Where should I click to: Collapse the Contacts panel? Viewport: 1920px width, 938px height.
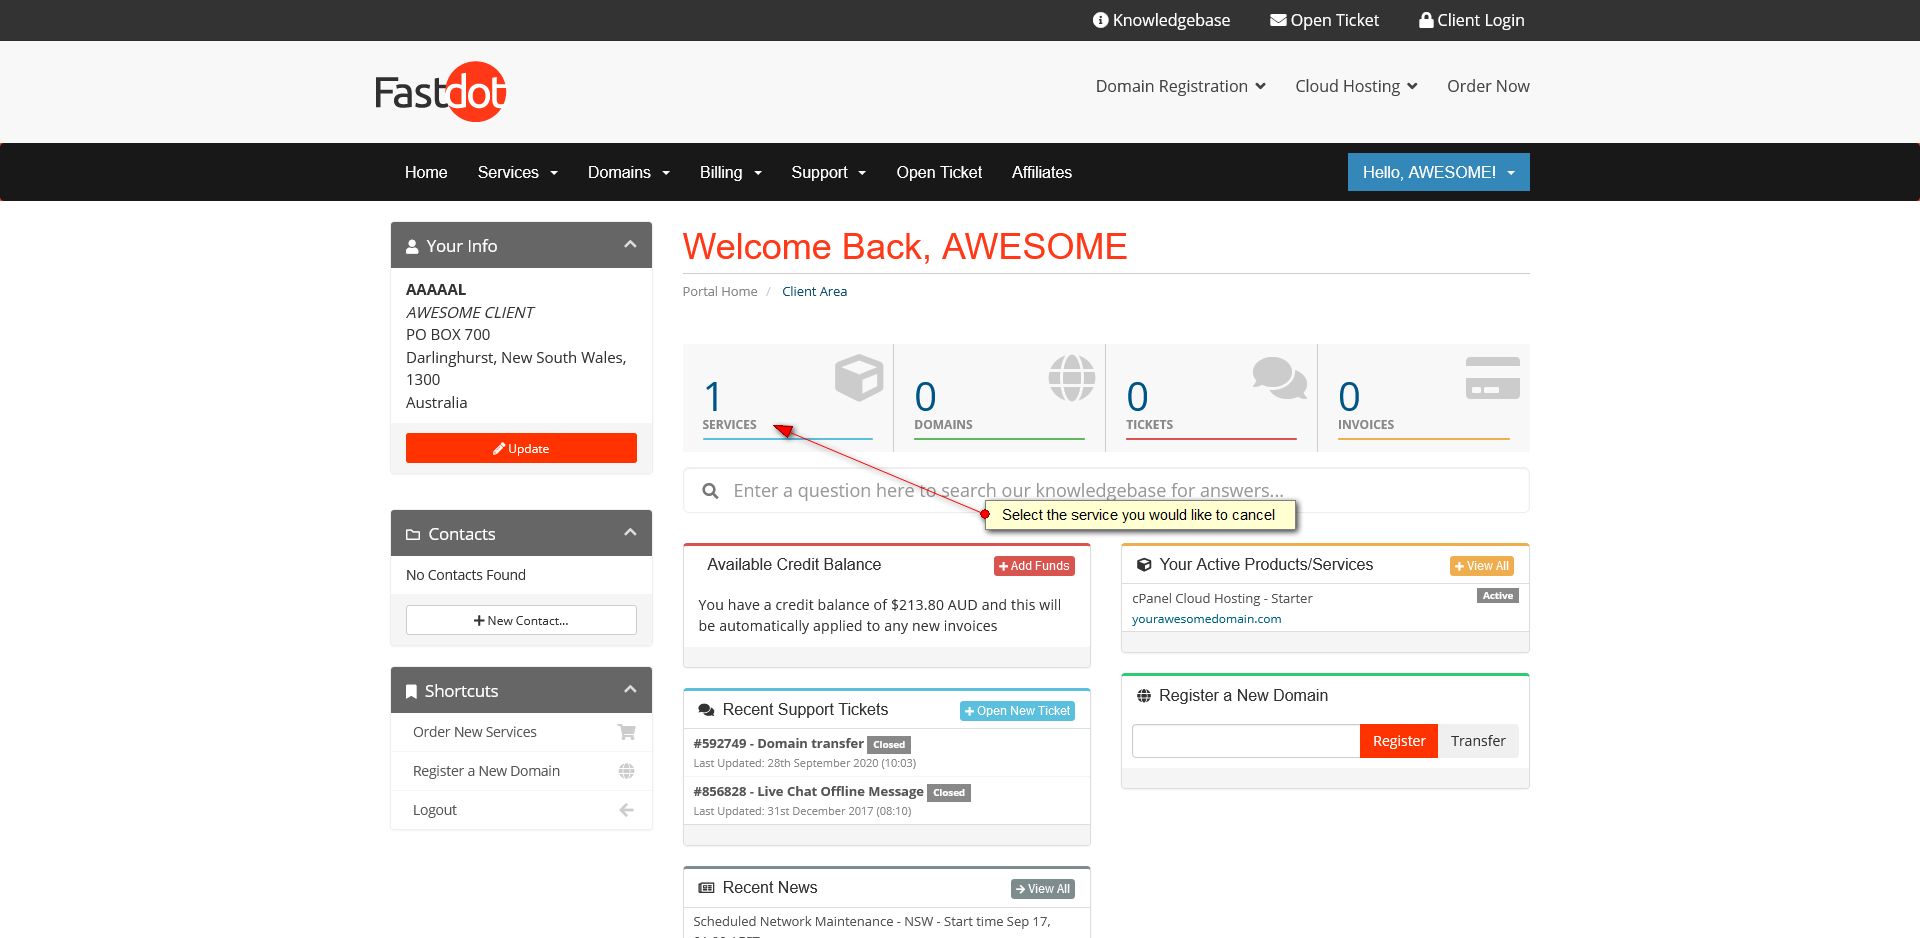click(630, 533)
